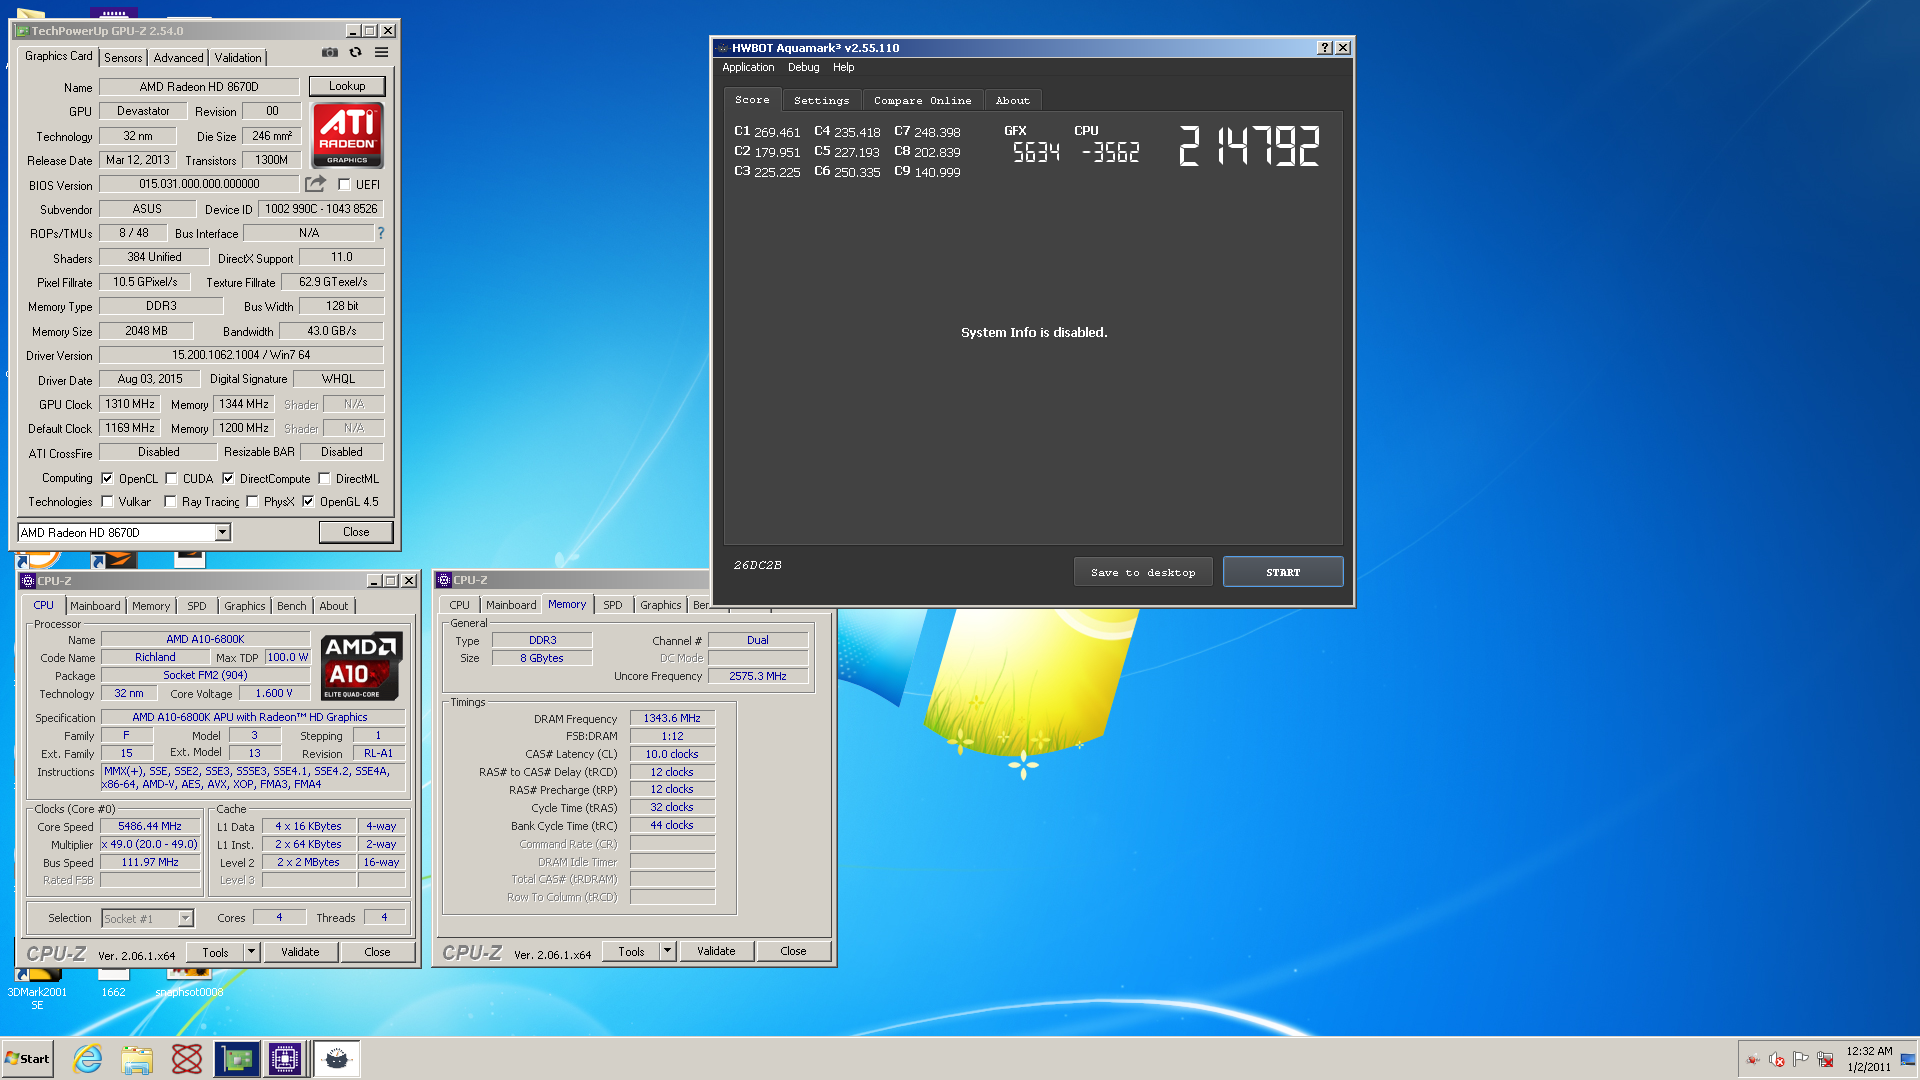Click START in Aquamark
The image size is (1920, 1080).
pyautogui.click(x=1283, y=572)
